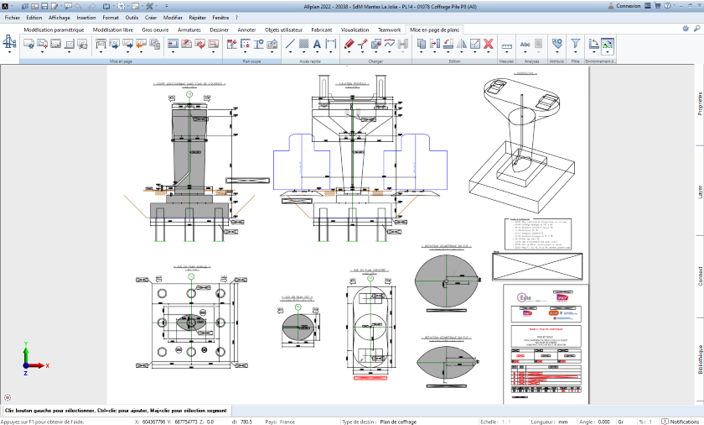Switch to the Modélisation paramétrique tab
The image size is (704, 425).
[54, 30]
